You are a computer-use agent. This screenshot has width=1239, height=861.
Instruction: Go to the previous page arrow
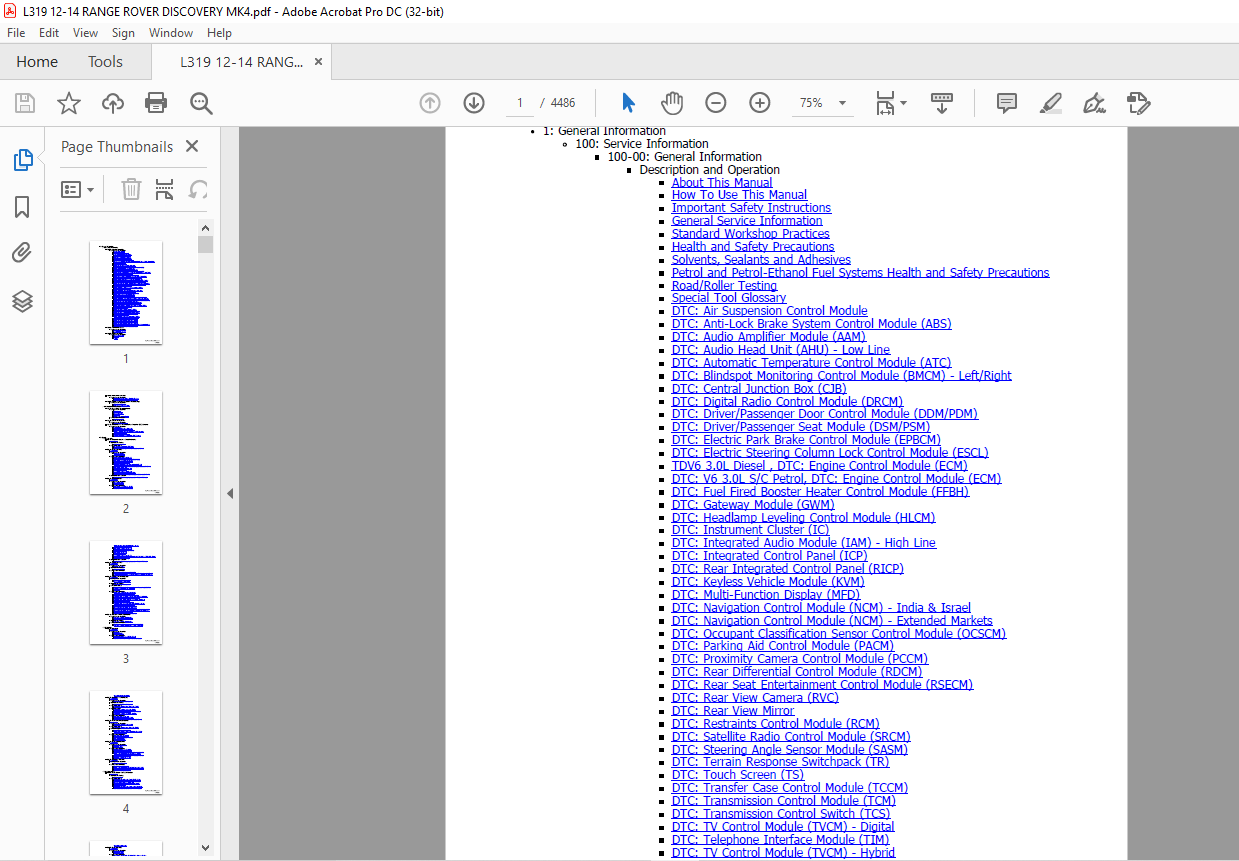[430, 103]
